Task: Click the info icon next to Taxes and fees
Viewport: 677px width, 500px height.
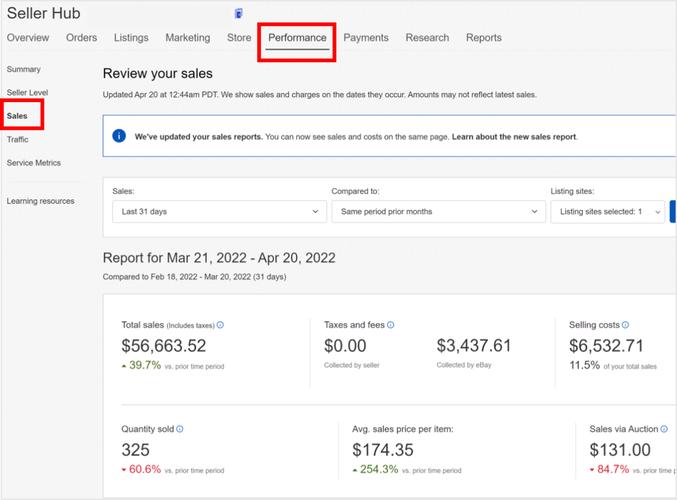Action: (390, 325)
